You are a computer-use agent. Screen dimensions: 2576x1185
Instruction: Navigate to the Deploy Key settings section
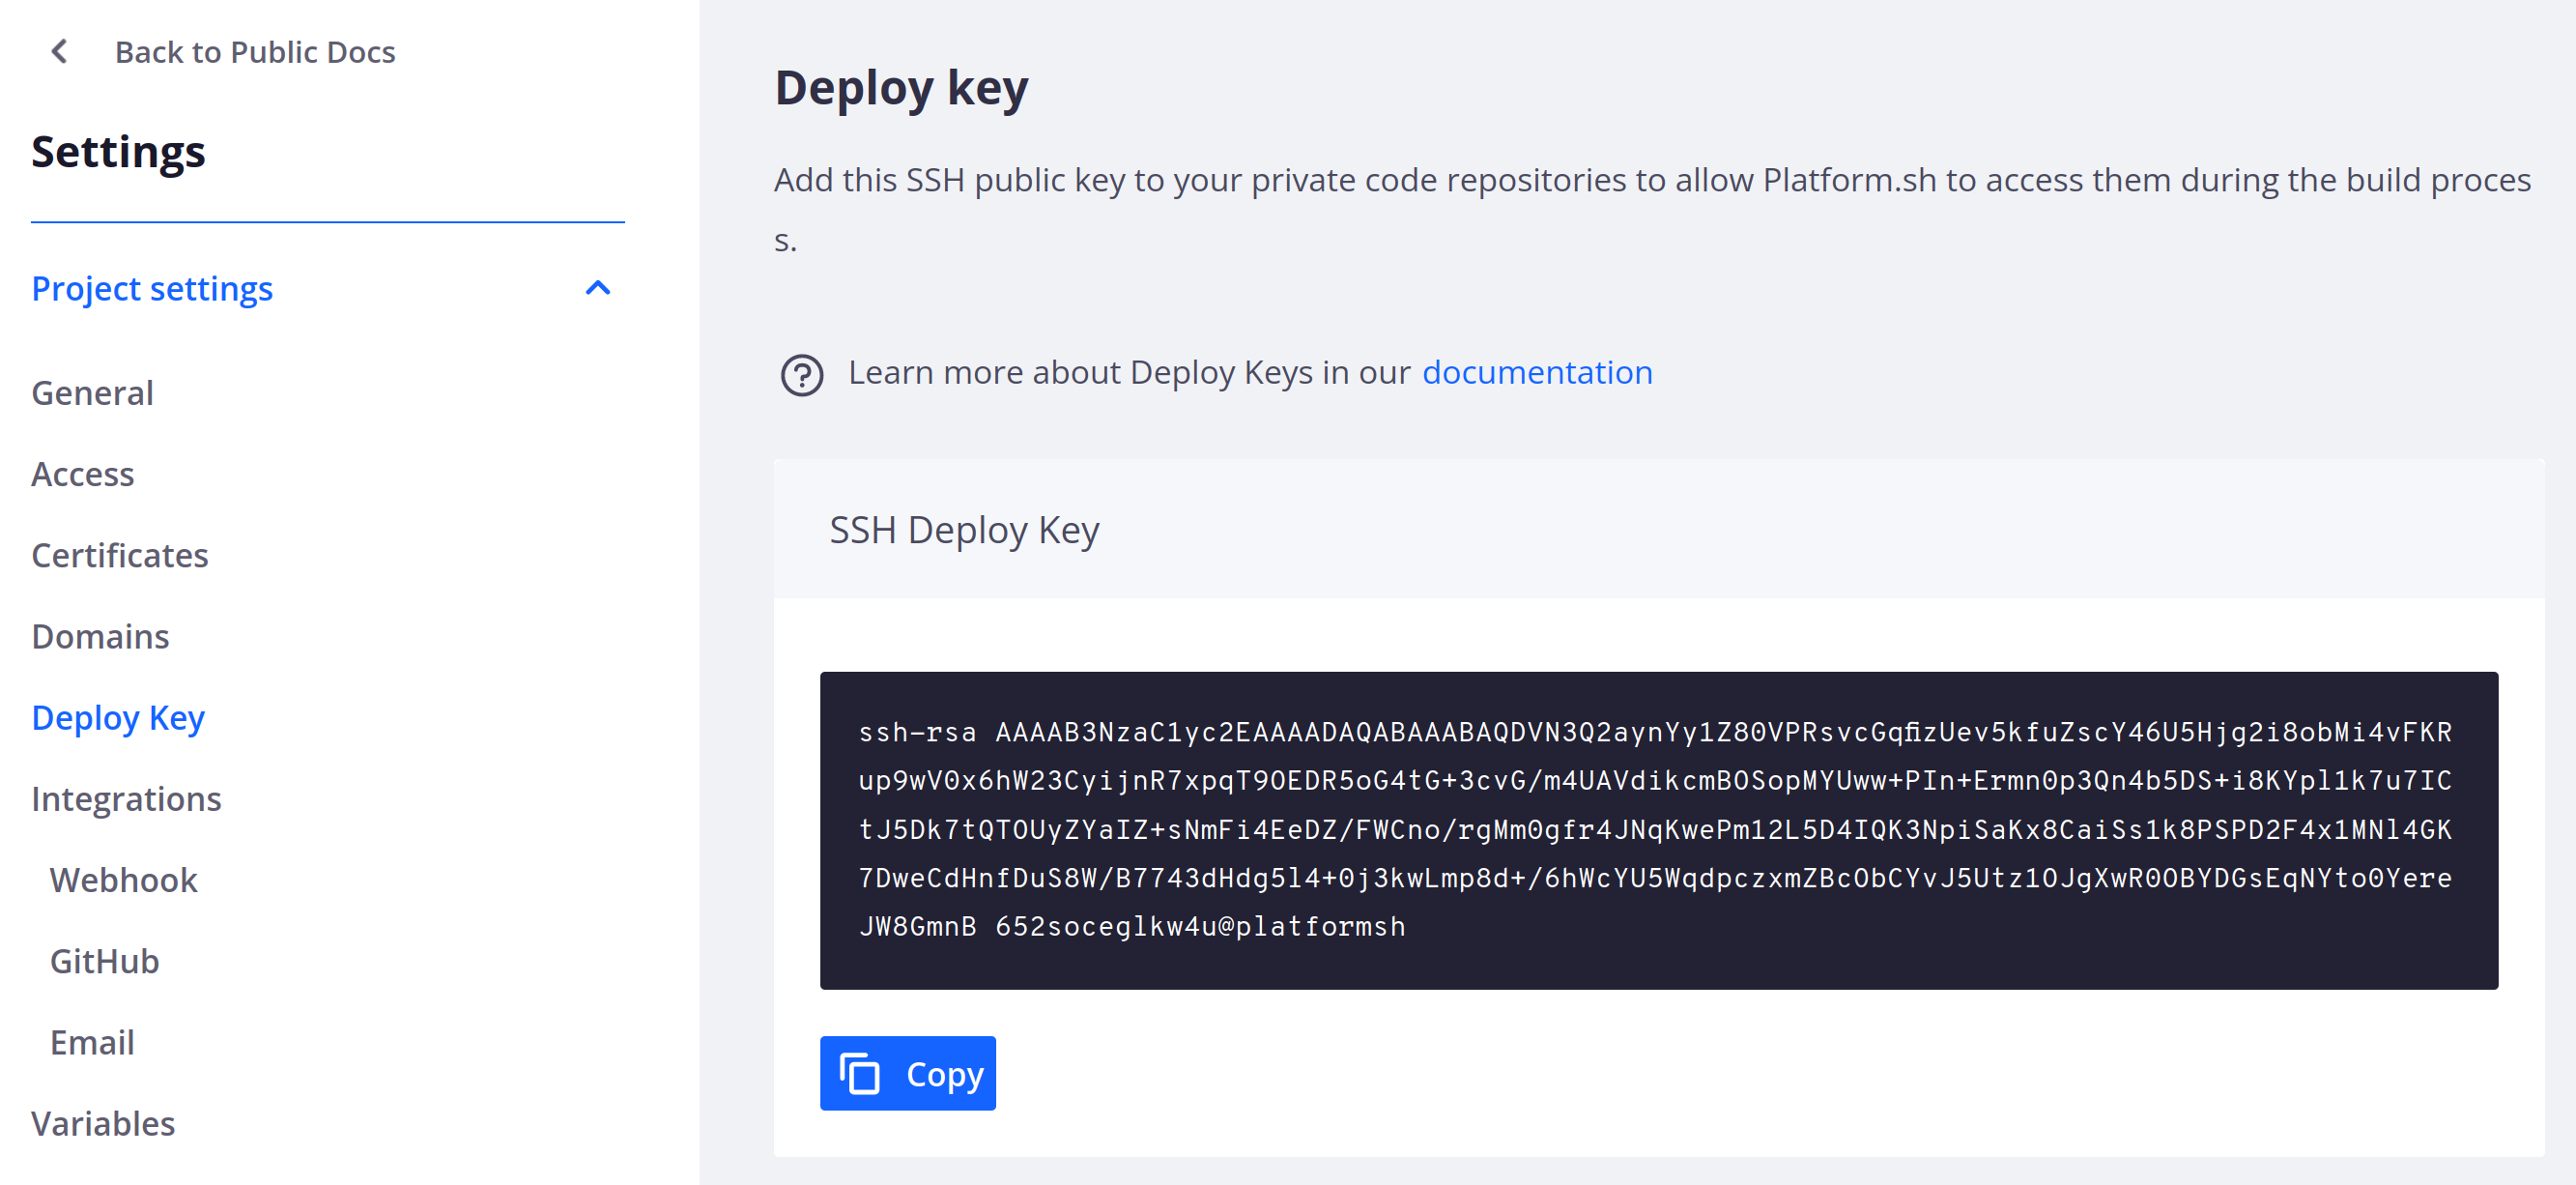pyautogui.click(x=118, y=715)
